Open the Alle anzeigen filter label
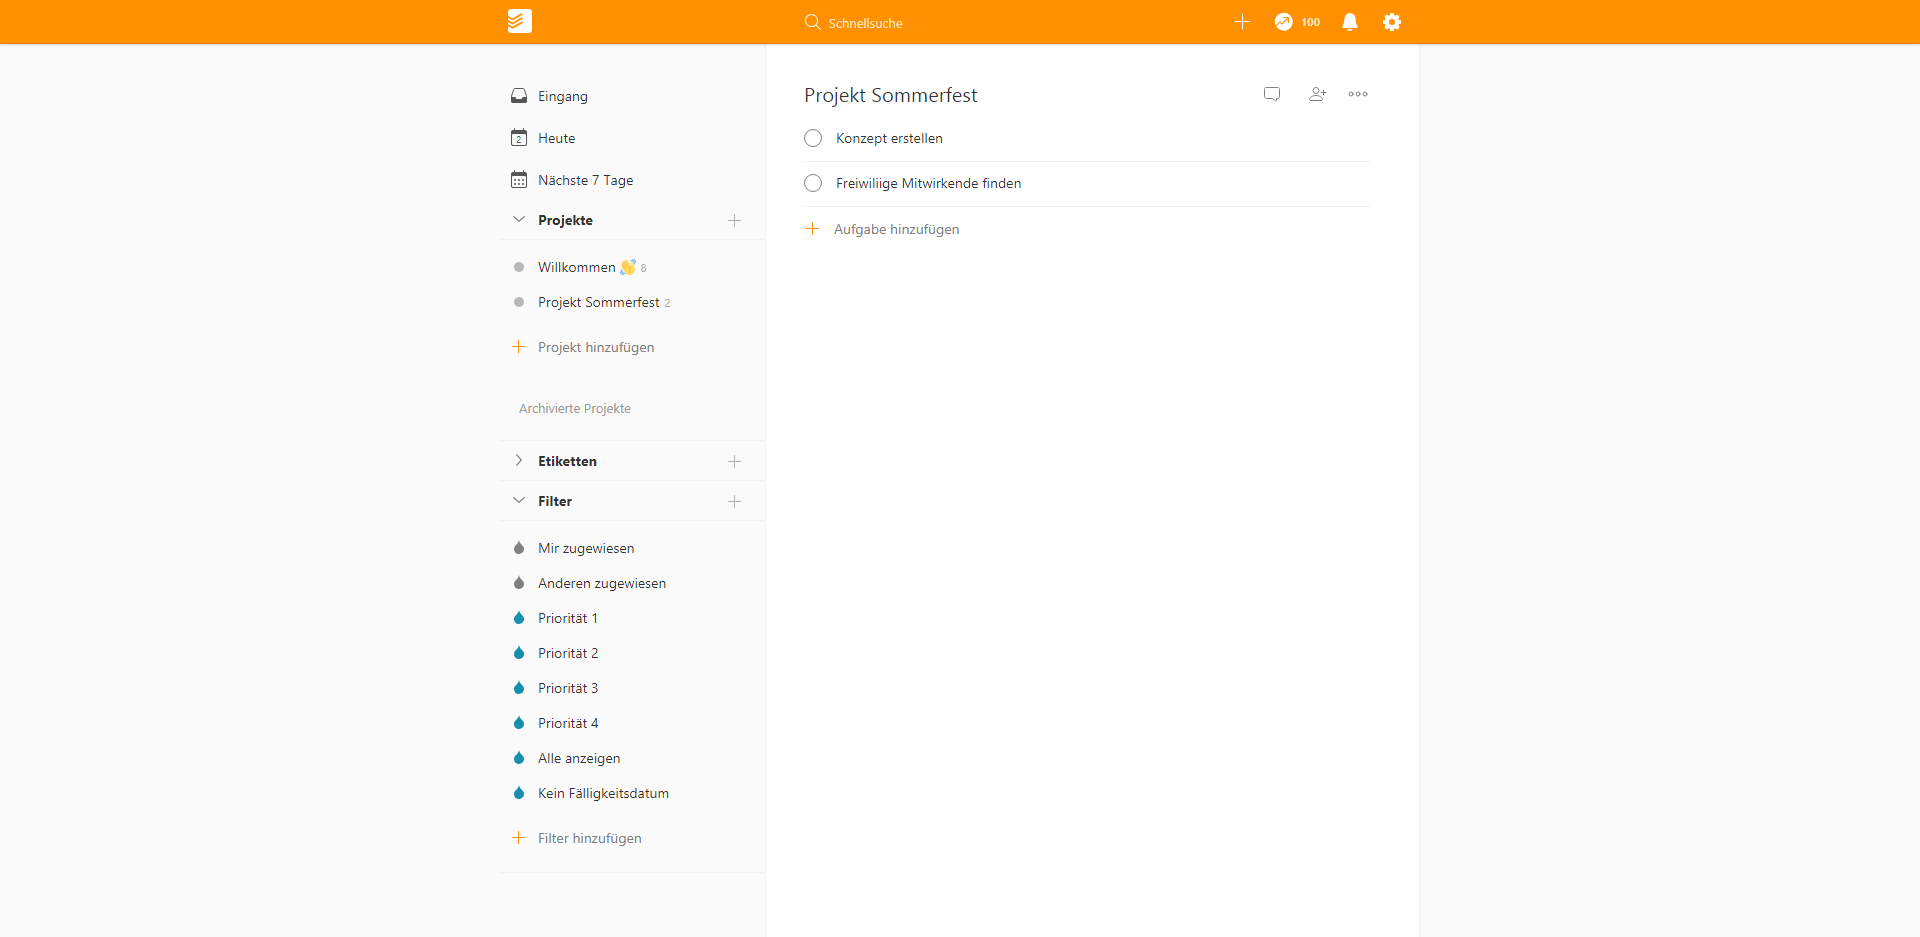The image size is (1920, 937). [579, 758]
